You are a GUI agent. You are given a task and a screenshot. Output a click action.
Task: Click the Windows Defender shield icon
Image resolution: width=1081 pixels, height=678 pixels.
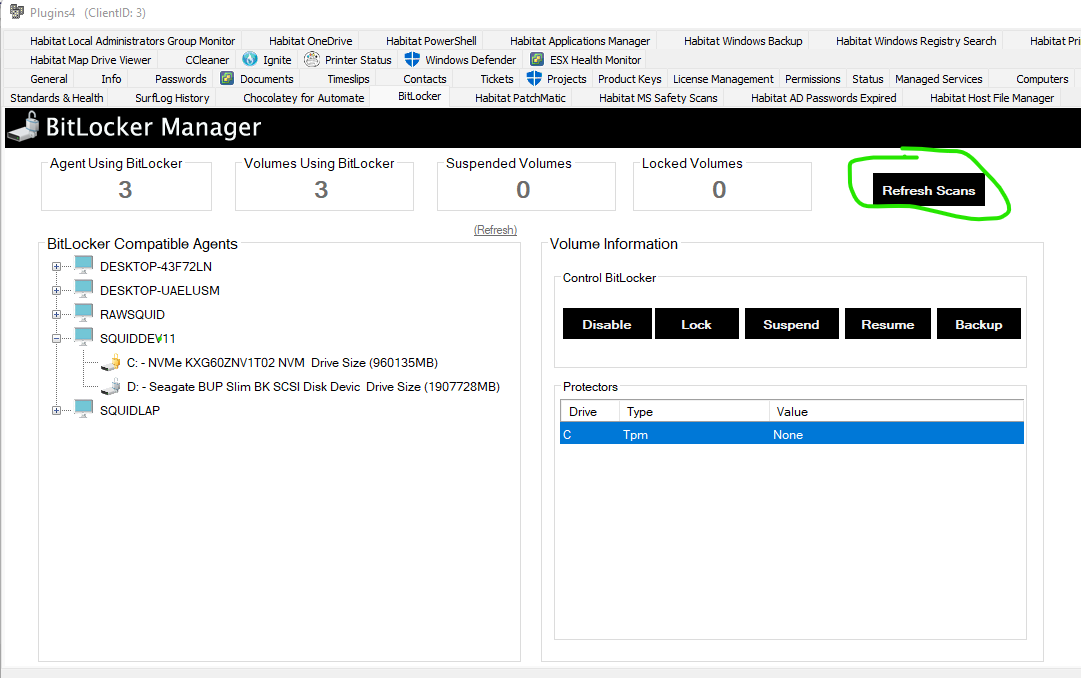pos(413,59)
